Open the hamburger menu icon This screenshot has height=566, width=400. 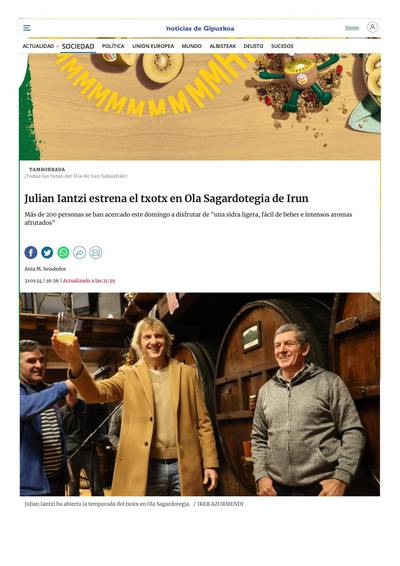click(27, 28)
